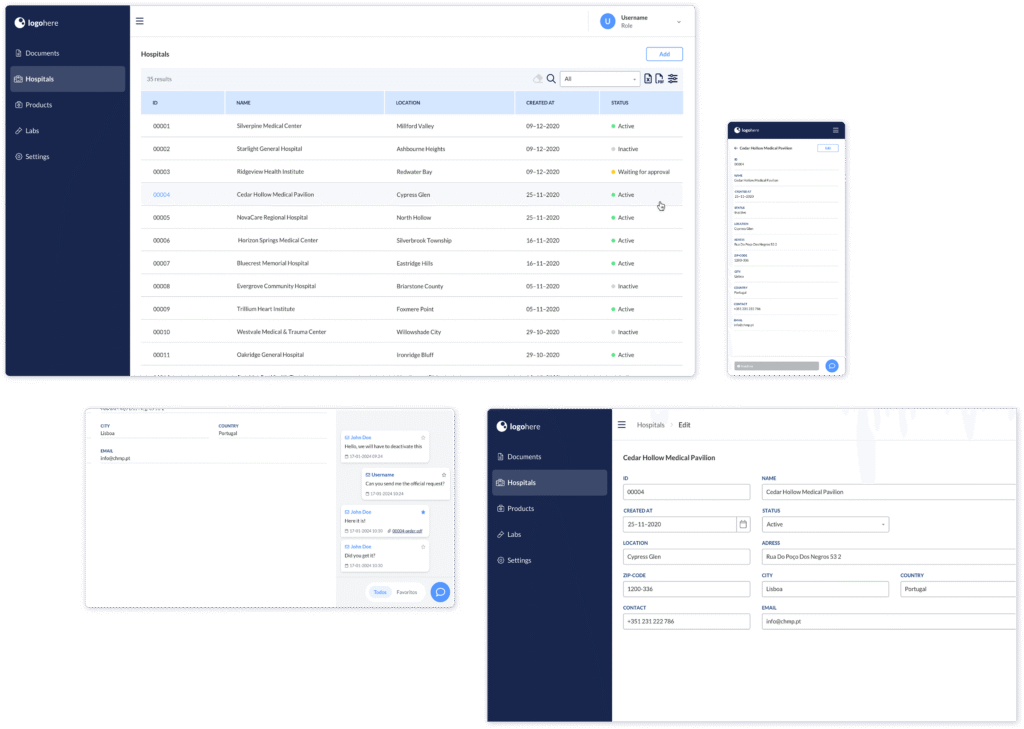Open the blue chat bubble in the messages panel

[439, 592]
